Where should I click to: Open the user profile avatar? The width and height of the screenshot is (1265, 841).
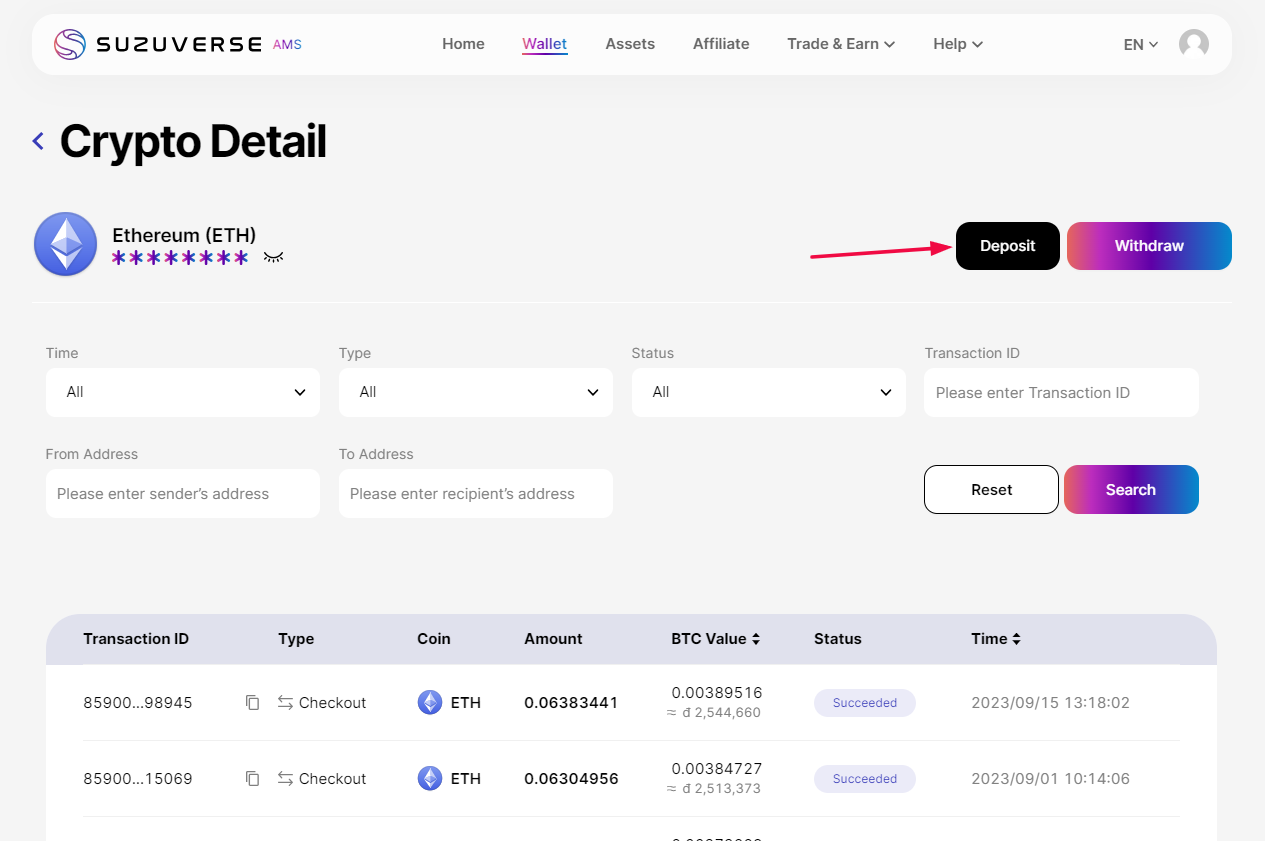[x=1193, y=44]
